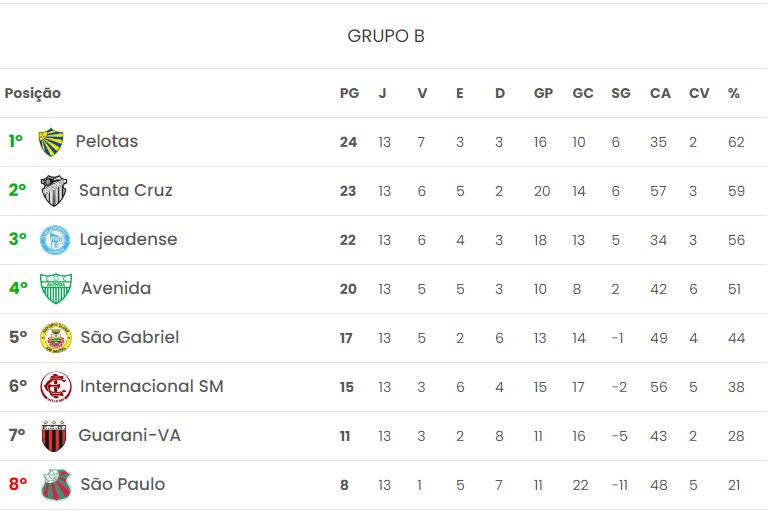Click the São Gabriel team badge
The image size is (769, 511).
[x=55, y=338]
